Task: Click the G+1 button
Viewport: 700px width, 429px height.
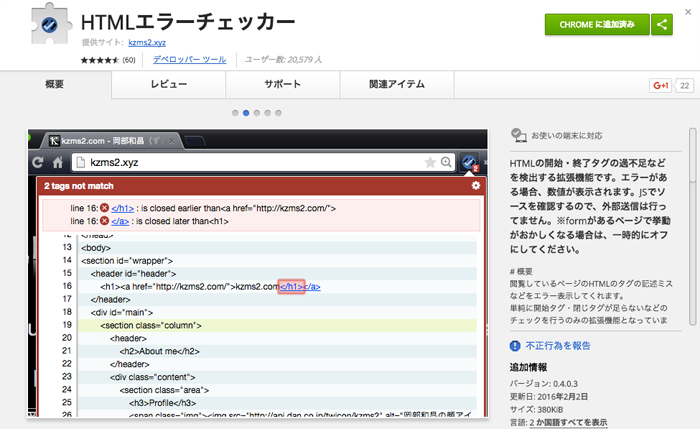Action: pos(660,85)
